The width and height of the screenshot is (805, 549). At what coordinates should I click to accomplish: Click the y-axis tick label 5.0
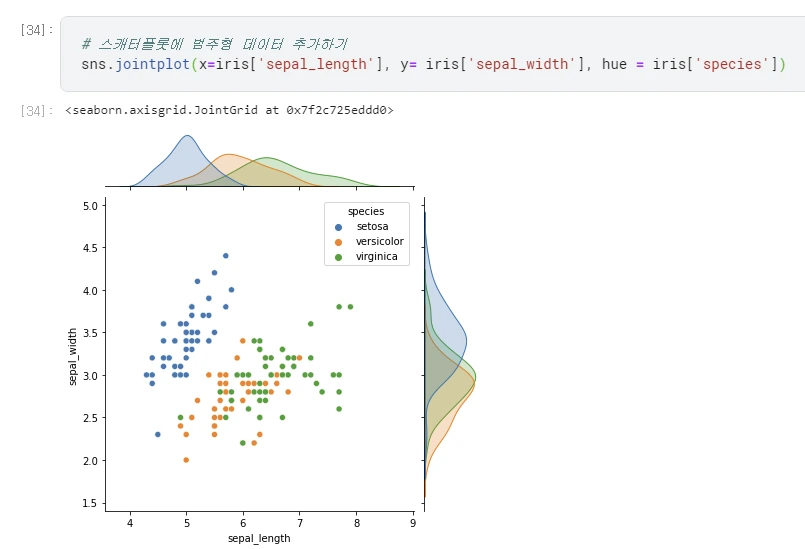coord(90,206)
